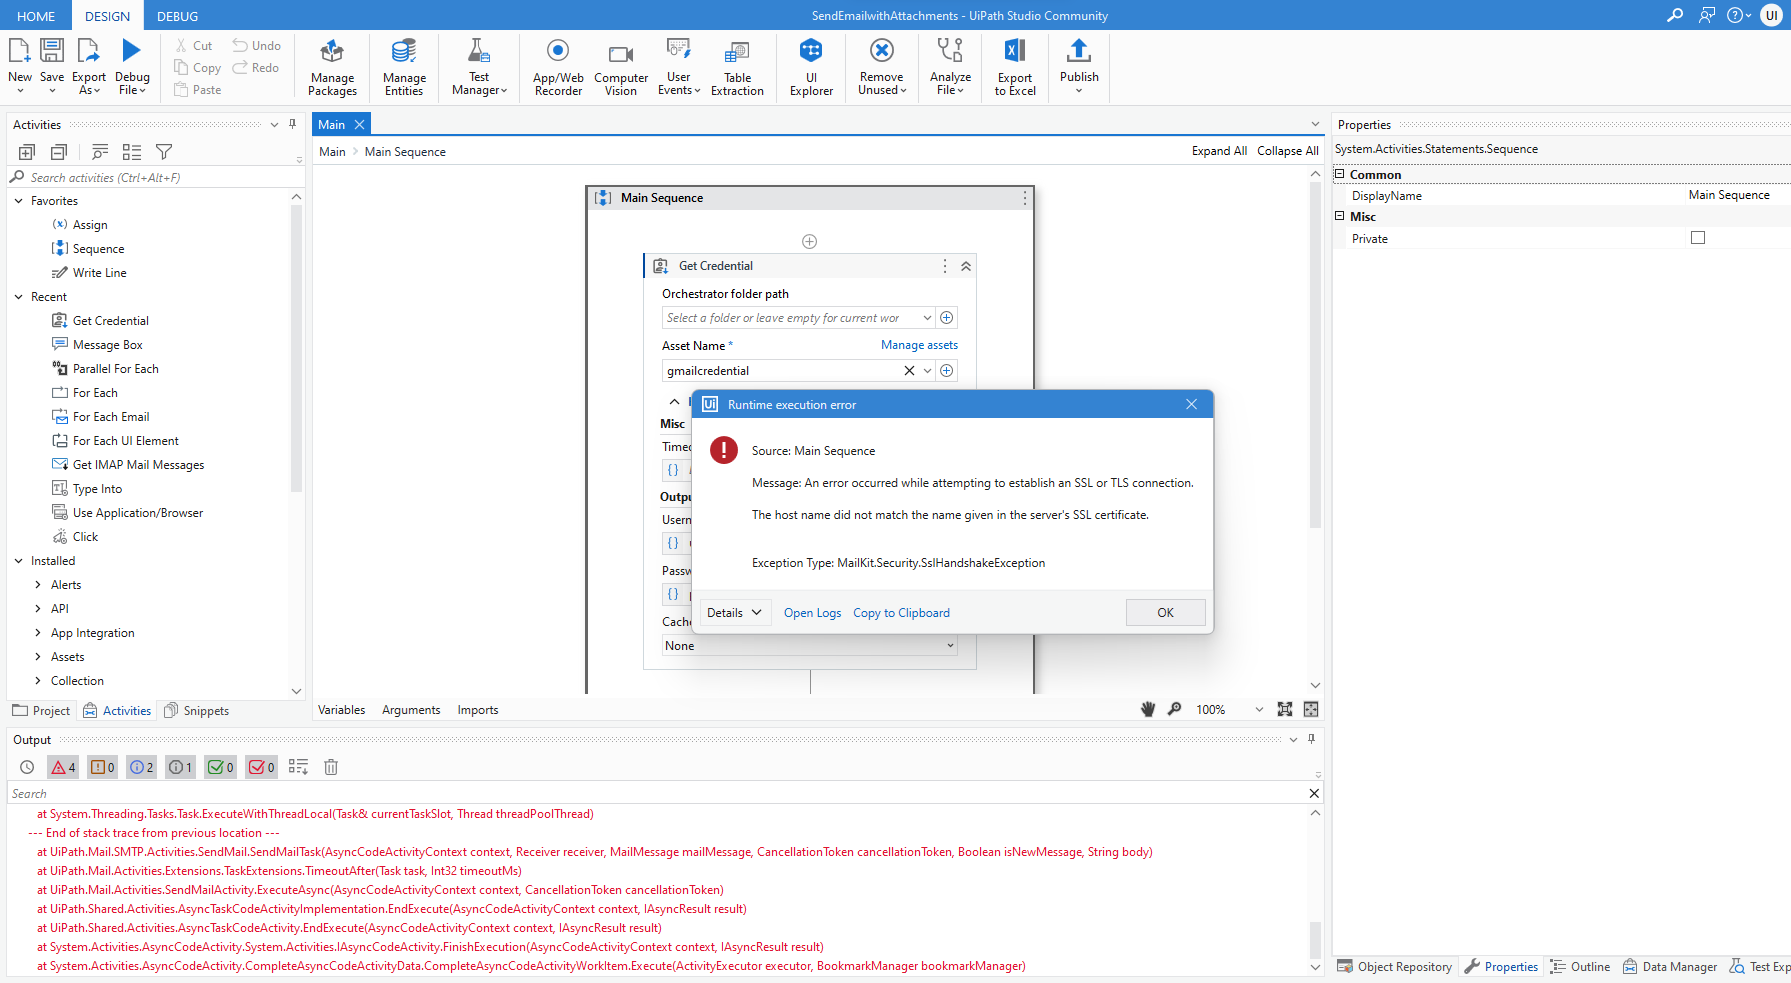Image resolution: width=1791 pixels, height=983 pixels.
Task: Click the Manage assets link
Action: [x=919, y=345]
